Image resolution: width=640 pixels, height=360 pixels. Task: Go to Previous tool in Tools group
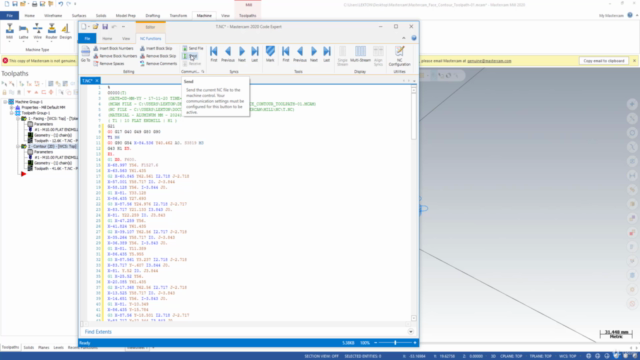300,54
